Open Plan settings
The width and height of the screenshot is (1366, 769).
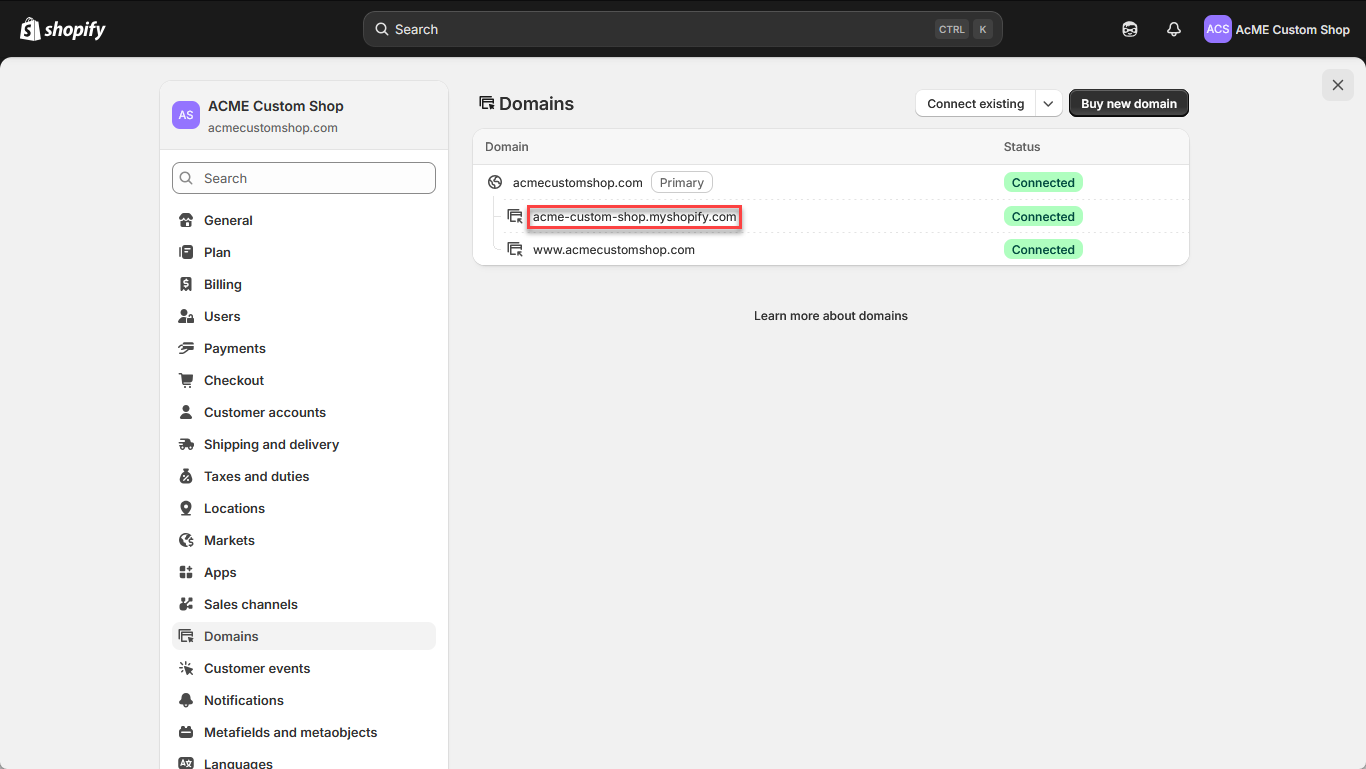(x=304, y=252)
